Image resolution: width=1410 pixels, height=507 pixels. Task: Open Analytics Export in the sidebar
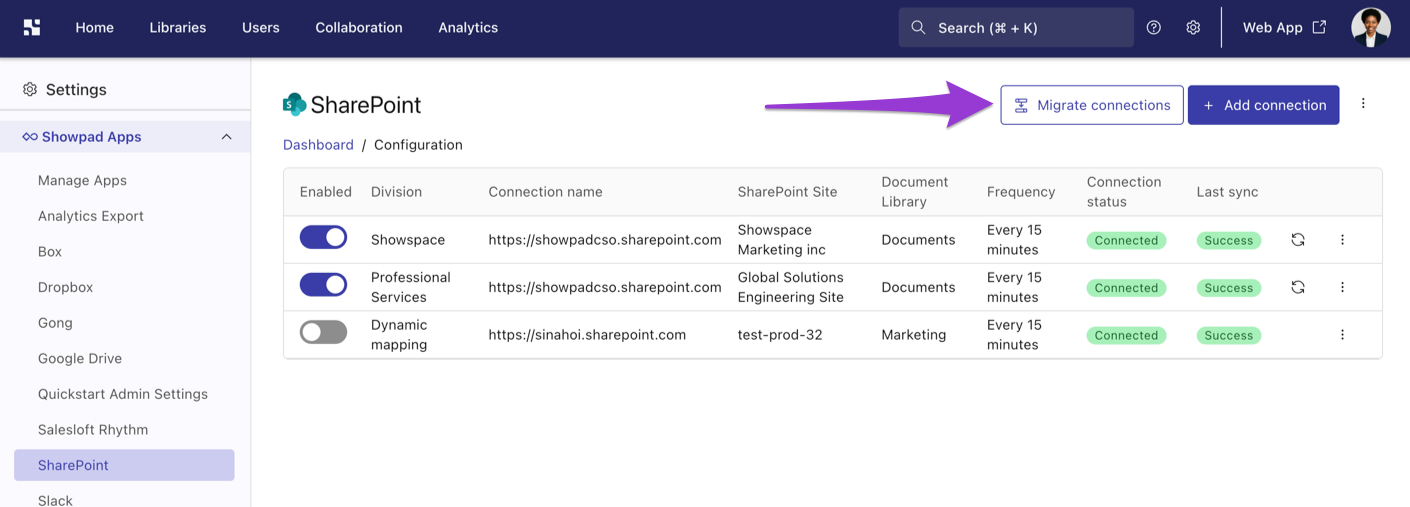pyautogui.click(x=91, y=216)
